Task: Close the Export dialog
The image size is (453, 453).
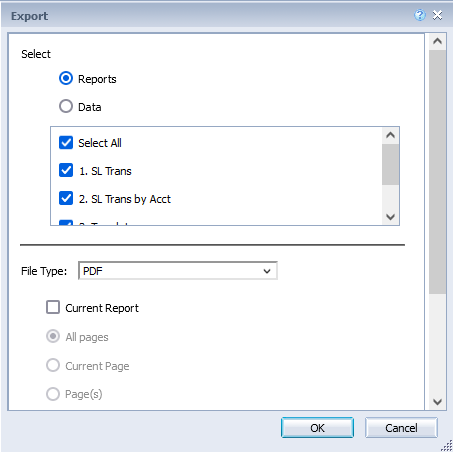Action: (437, 15)
